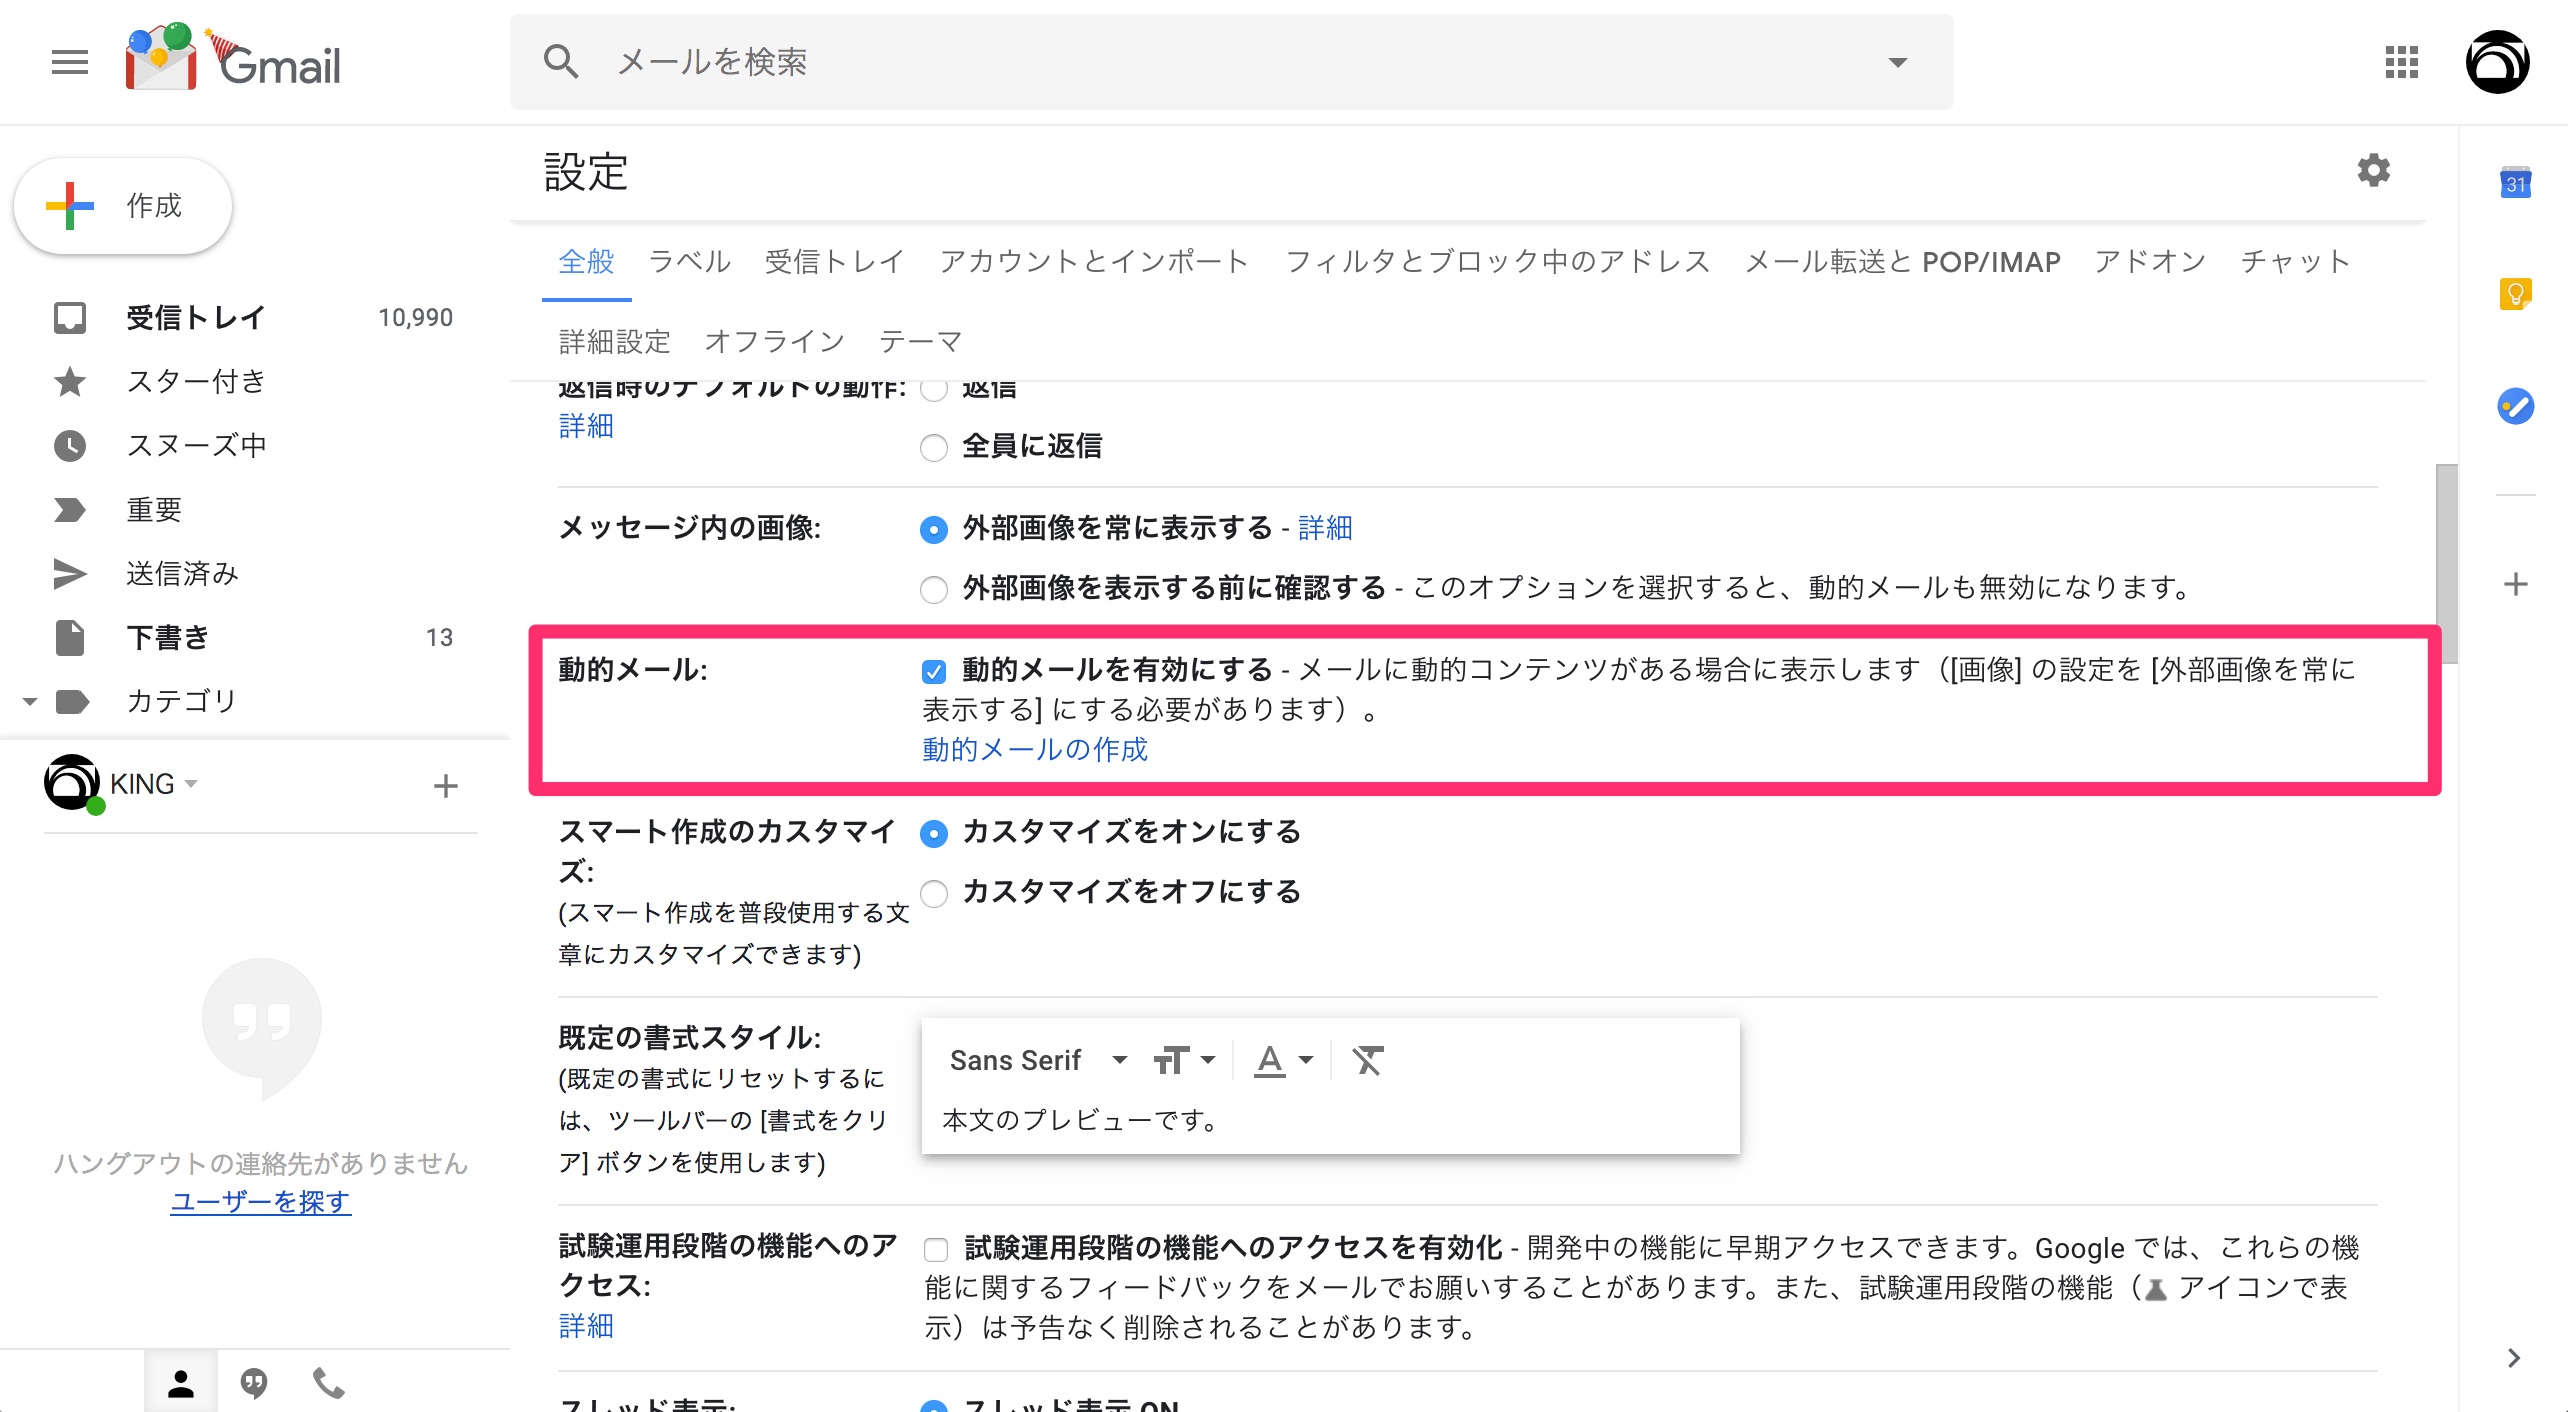
Task: Select カスタマイズをオフにする radio button
Action: point(933,893)
